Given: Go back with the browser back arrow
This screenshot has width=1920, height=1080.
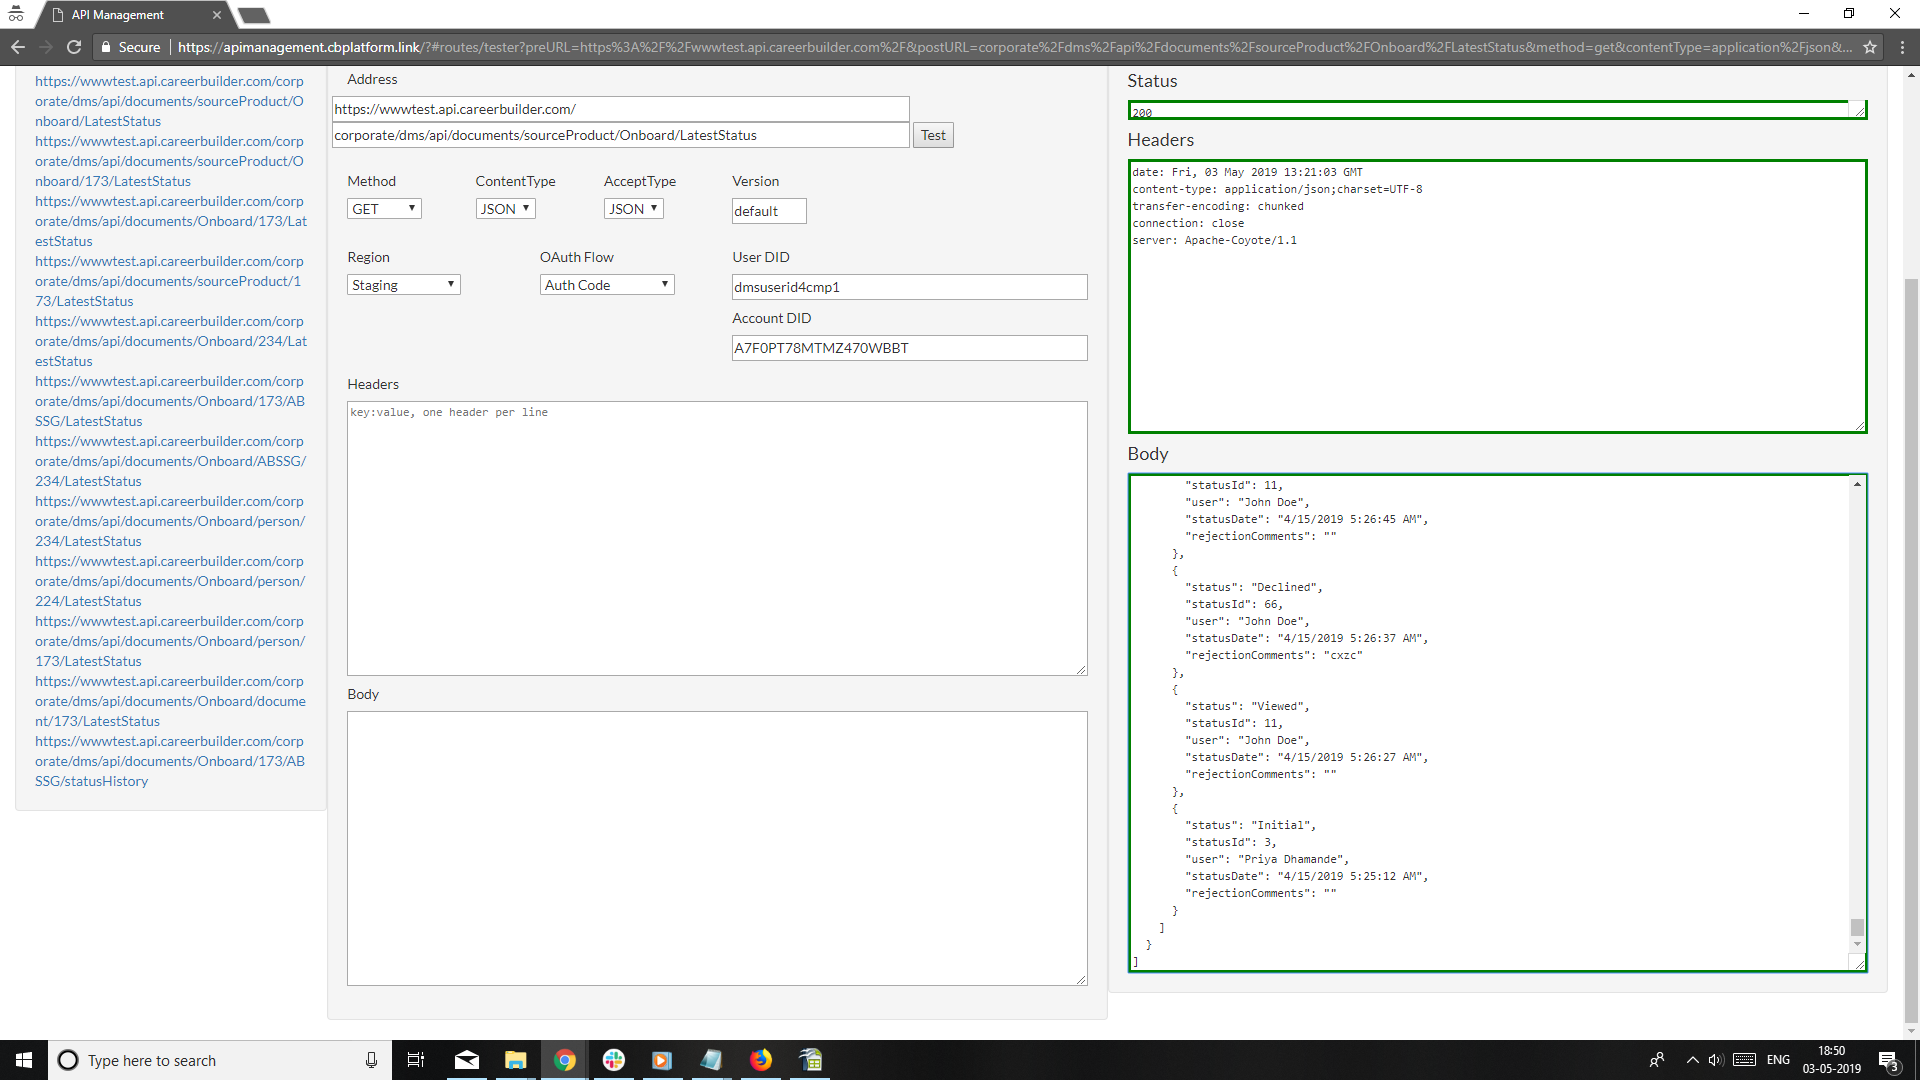Looking at the screenshot, I should click(18, 47).
